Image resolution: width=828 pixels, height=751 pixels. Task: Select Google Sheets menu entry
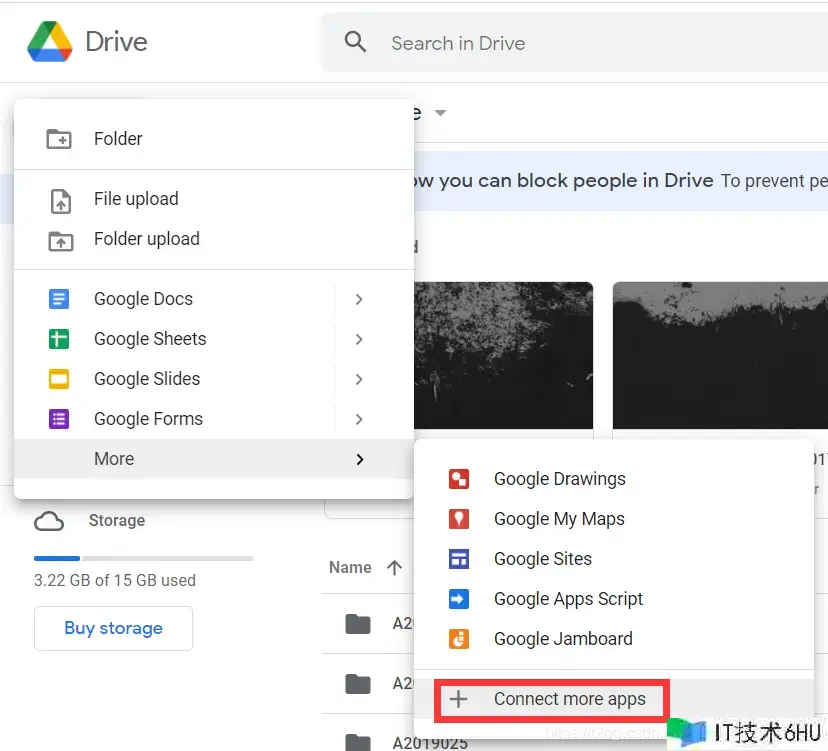(214, 339)
